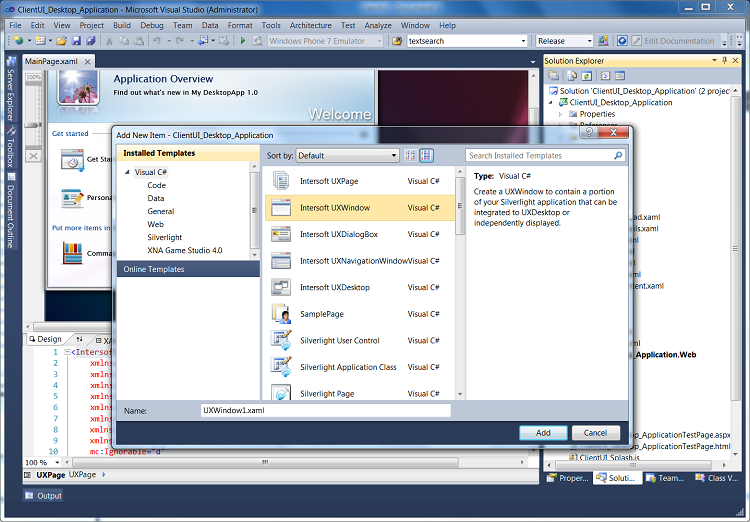
Task: Open the Windows Phone 7 Emulator dropdown
Action: coord(325,41)
